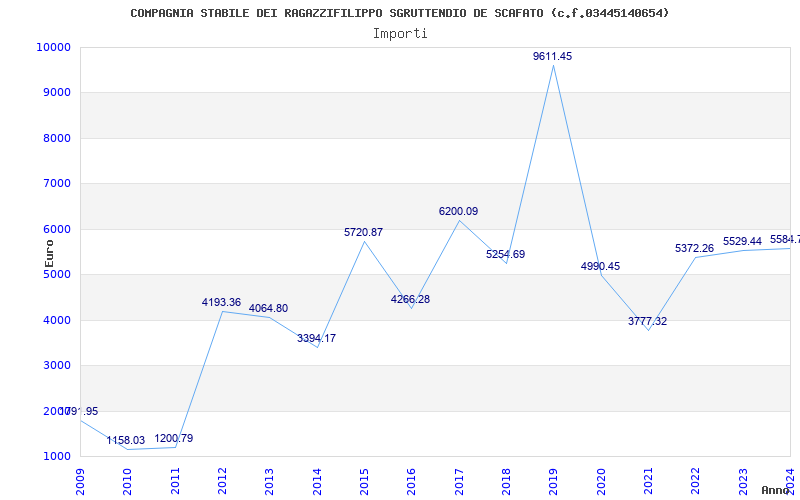Click the 2011 x-axis year label

tap(175, 482)
